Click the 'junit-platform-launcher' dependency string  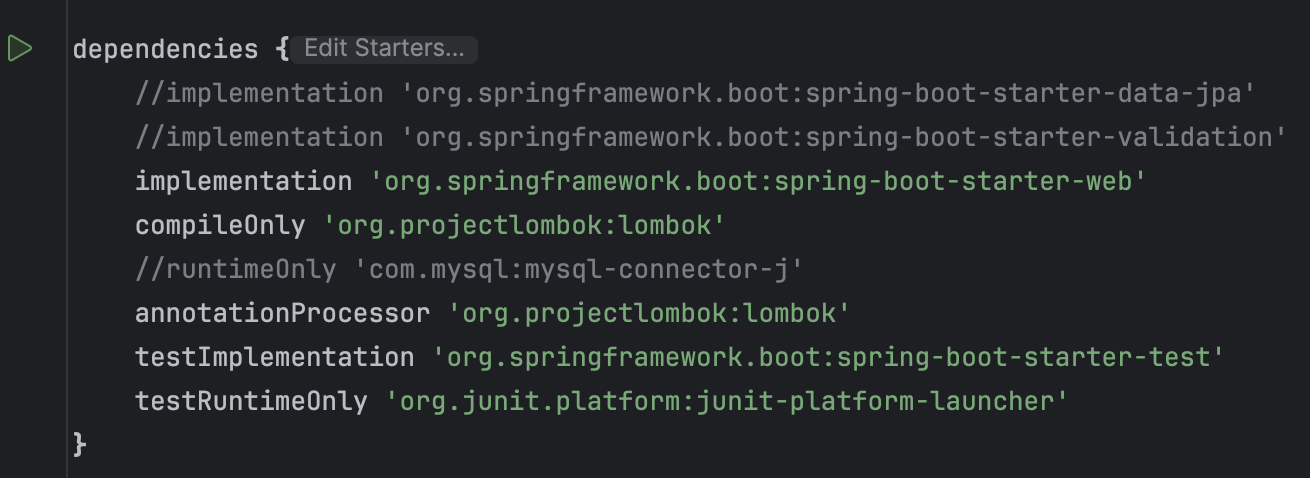(727, 401)
